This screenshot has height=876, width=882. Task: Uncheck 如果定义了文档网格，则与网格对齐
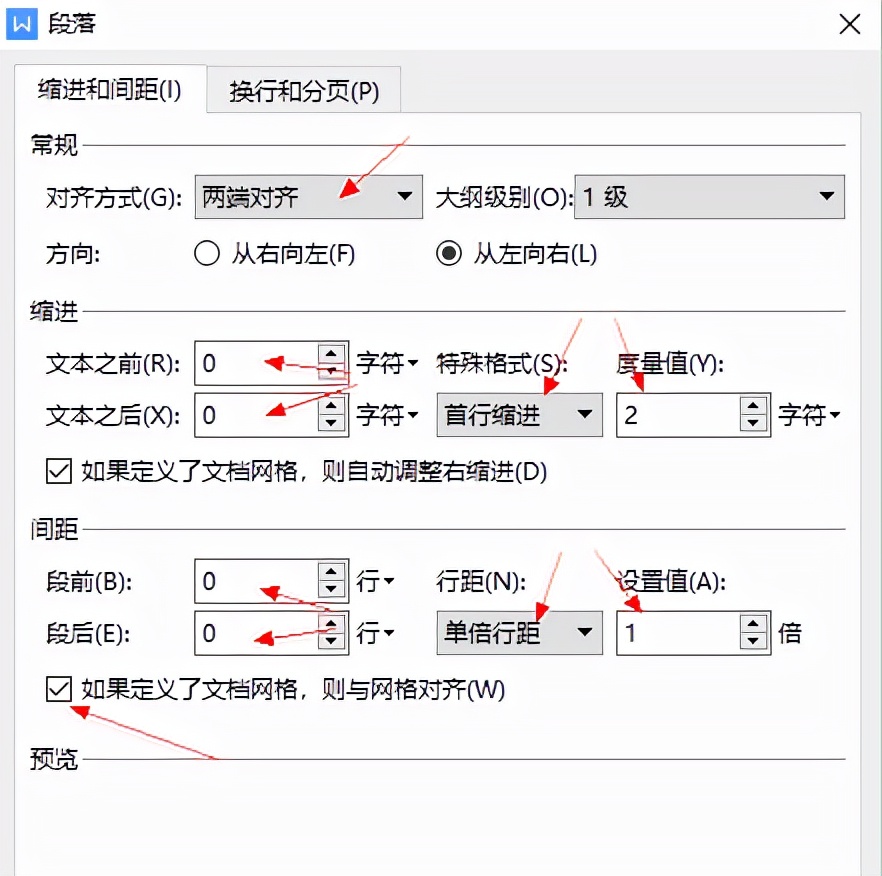pos(58,690)
